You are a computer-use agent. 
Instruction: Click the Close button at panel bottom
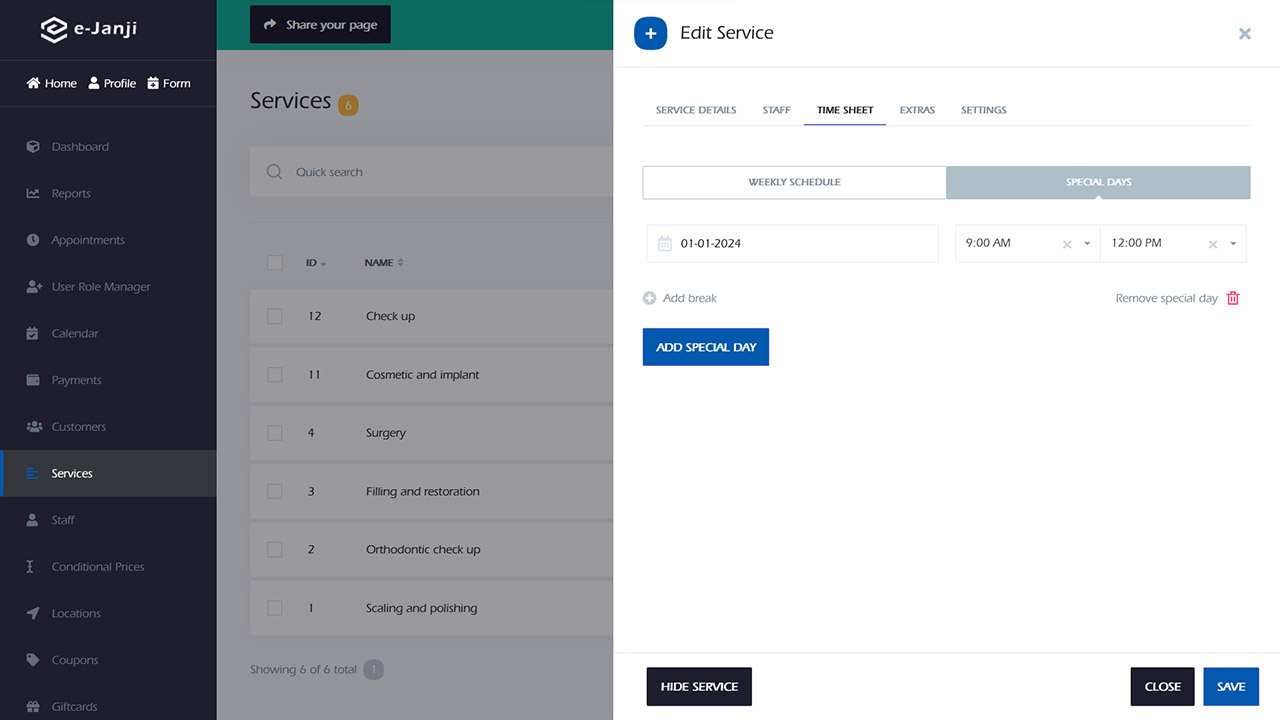pos(1163,687)
